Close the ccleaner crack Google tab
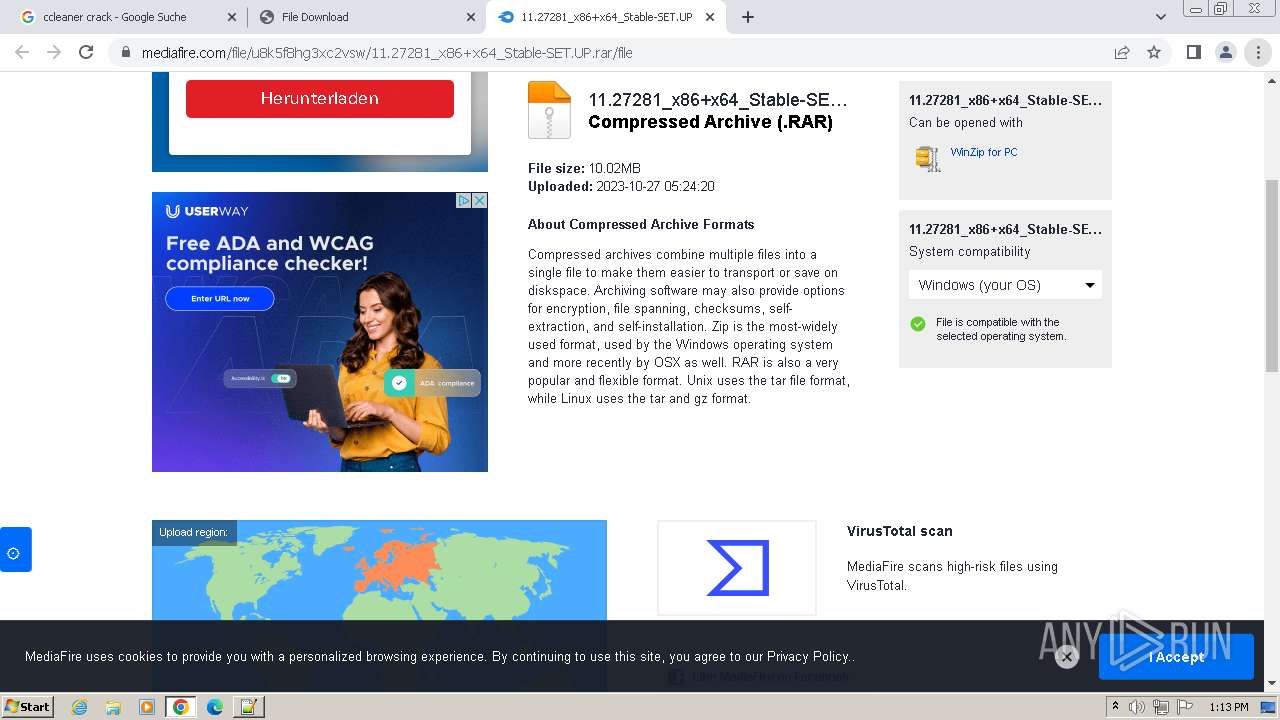Screen dimensions: 1280x720 [231, 17]
